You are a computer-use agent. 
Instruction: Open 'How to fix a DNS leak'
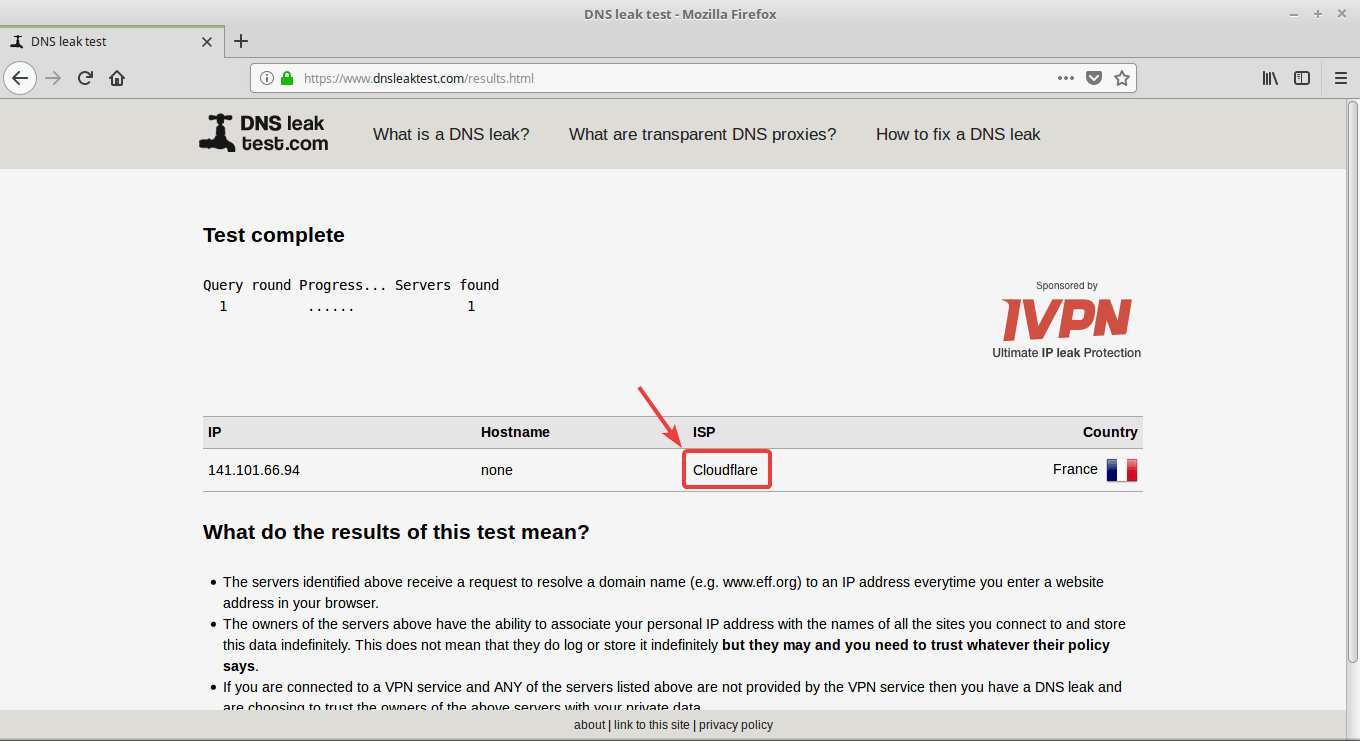[x=958, y=134]
